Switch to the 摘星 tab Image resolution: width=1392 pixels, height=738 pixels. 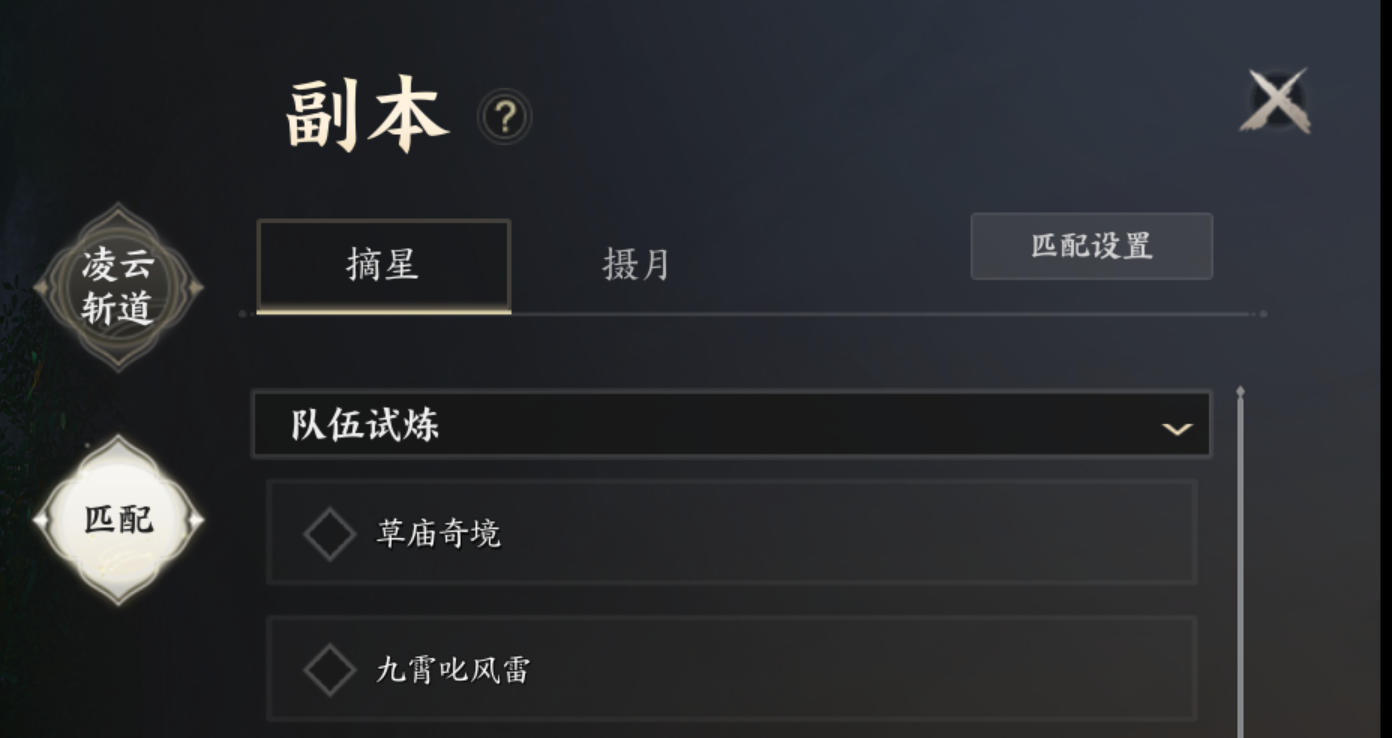(x=383, y=265)
